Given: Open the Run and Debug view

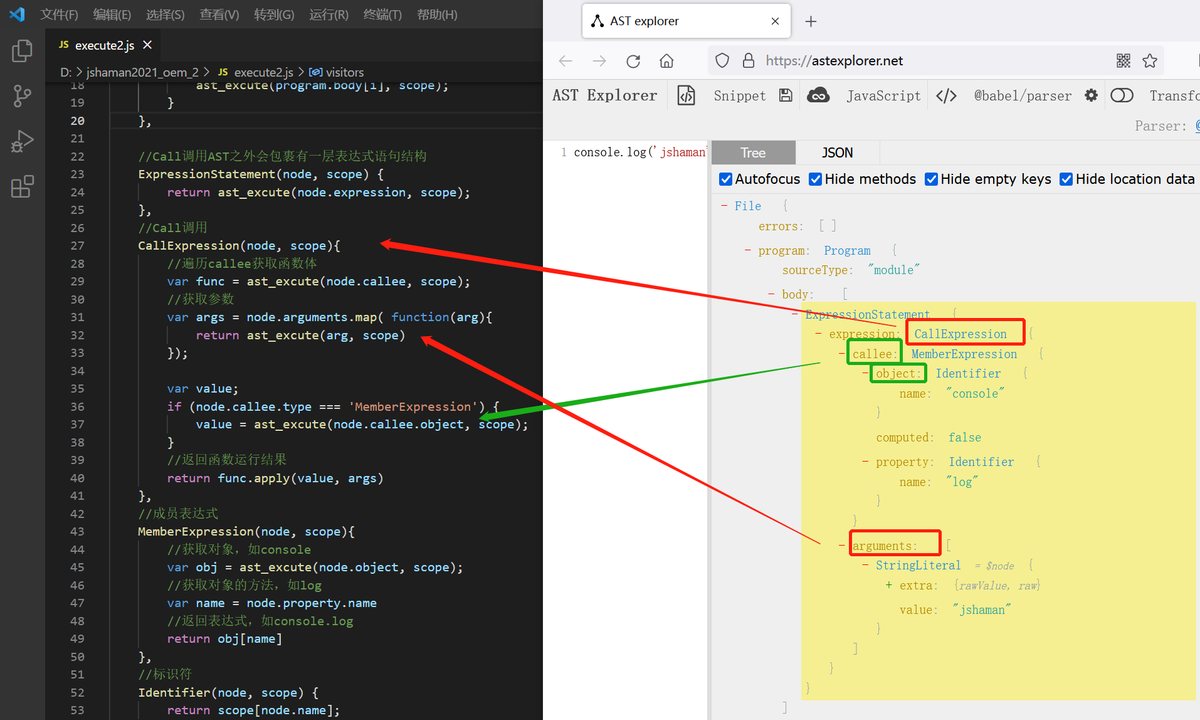Looking at the screenshot, I should (x=22, y=141).
